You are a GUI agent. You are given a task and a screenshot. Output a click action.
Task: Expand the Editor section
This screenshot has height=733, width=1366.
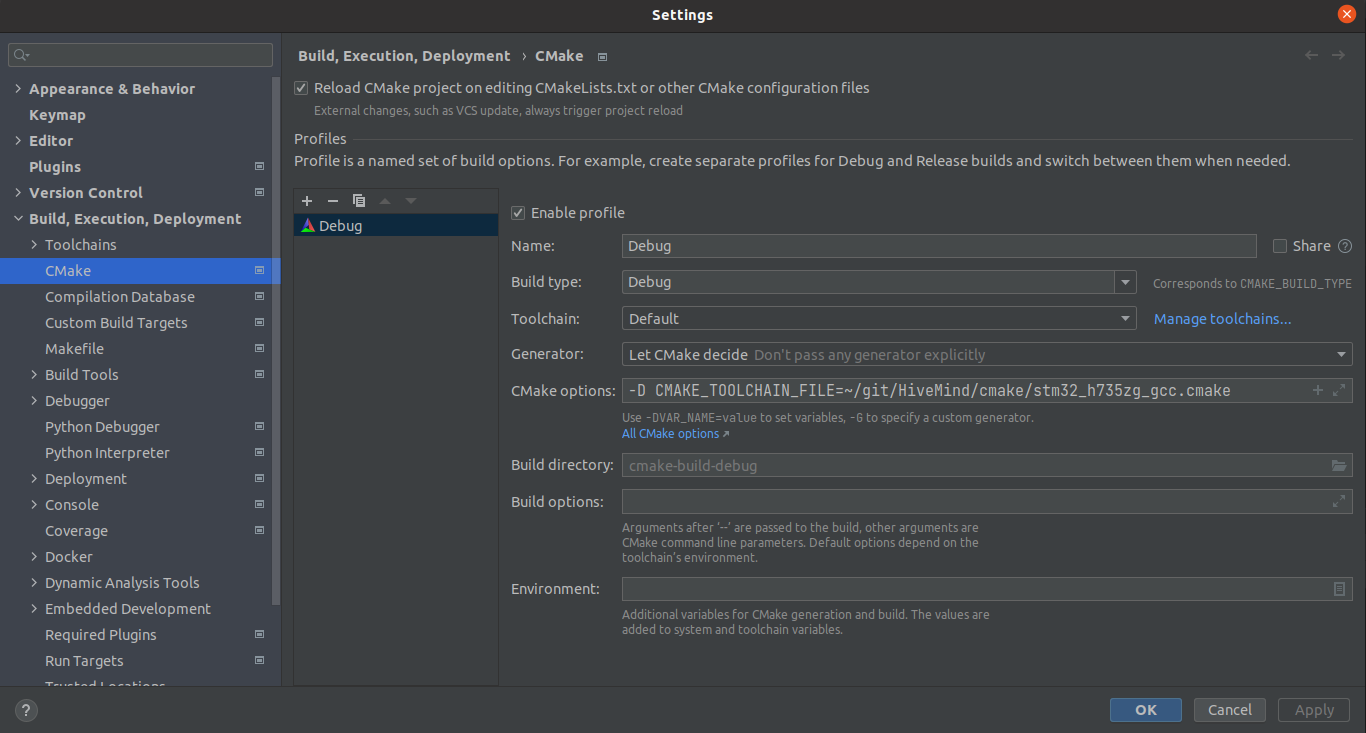pos(18,140)
